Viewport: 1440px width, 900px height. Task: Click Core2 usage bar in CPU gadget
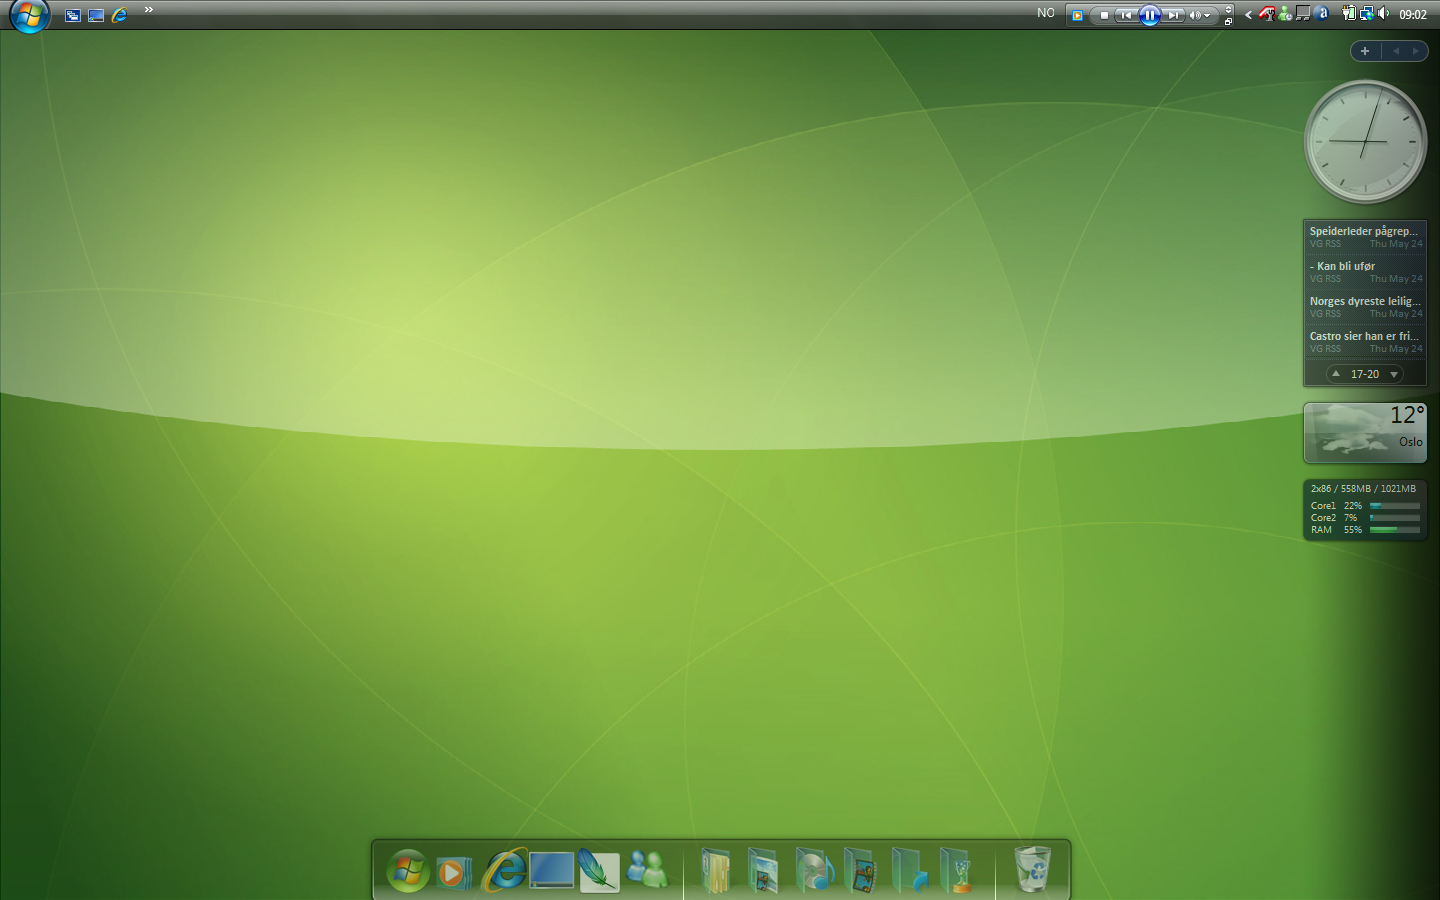(1395, 518)
